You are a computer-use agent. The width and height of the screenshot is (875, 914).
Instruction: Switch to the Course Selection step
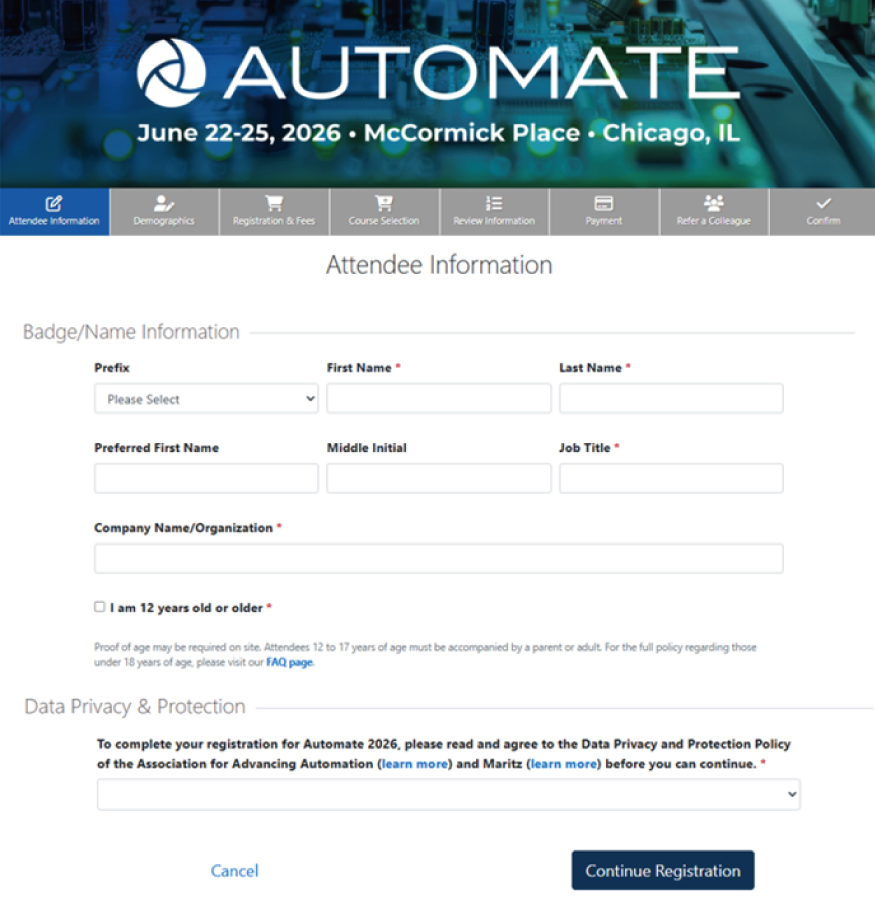(384, 212)
